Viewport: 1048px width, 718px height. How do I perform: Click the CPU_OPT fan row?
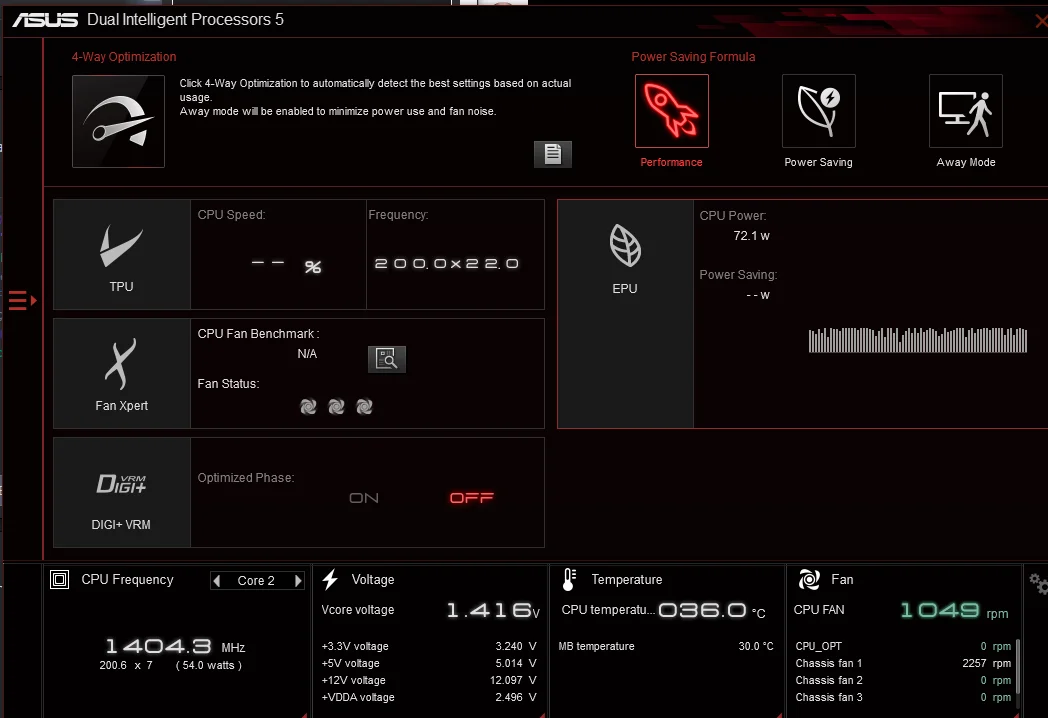[903, 646]
